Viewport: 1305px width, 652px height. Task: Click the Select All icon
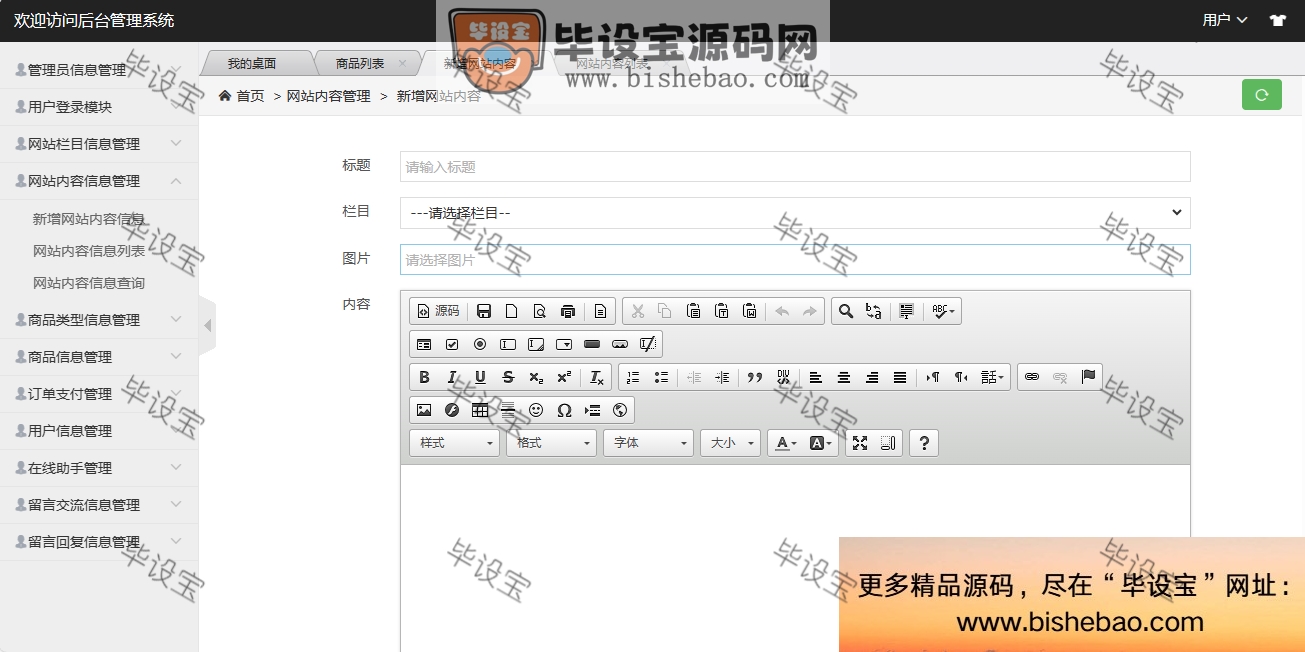coord(906,311)
